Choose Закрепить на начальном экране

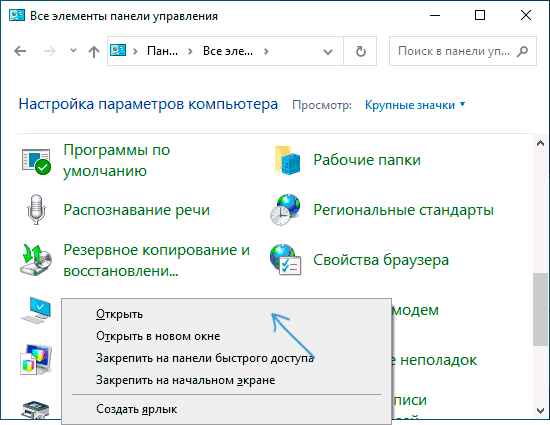pyautogui.click(x=226, y=380)
